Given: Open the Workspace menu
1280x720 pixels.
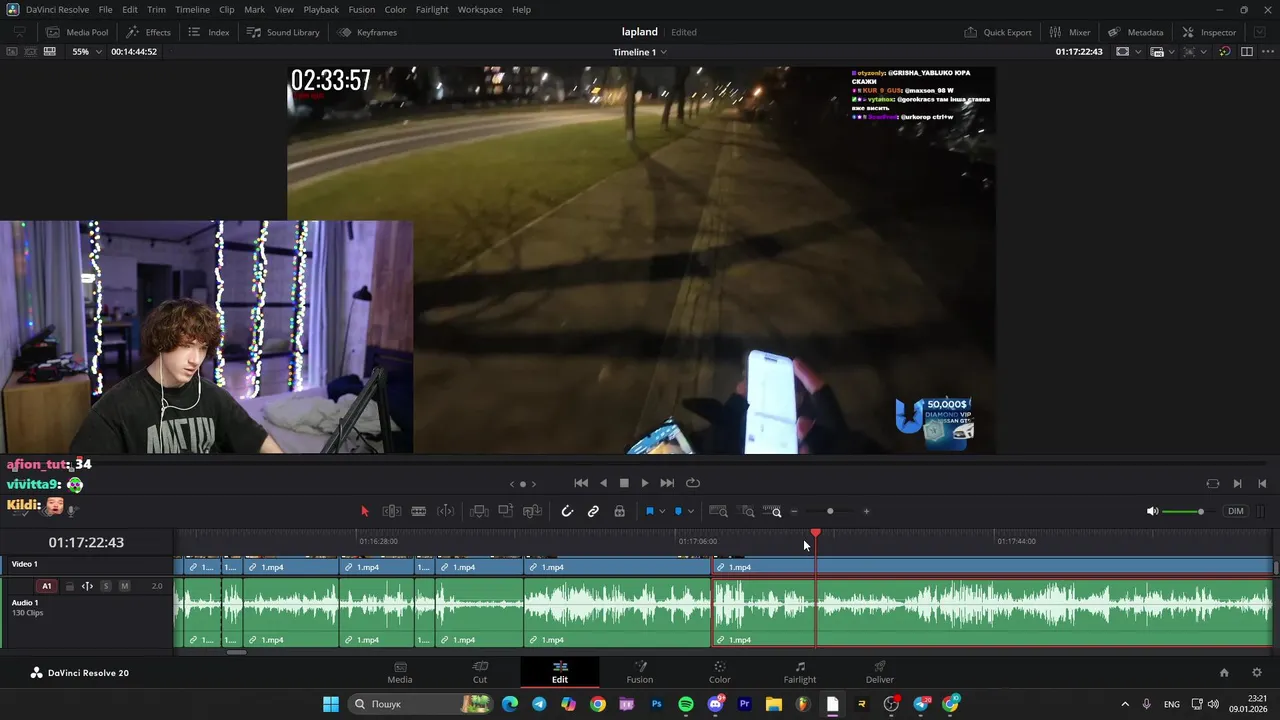Looking at the screenshot, I should (480, 9).
